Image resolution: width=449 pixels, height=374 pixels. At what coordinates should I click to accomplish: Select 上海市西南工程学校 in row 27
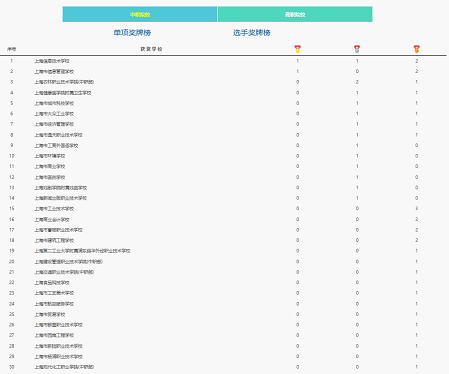pos(54,335)
